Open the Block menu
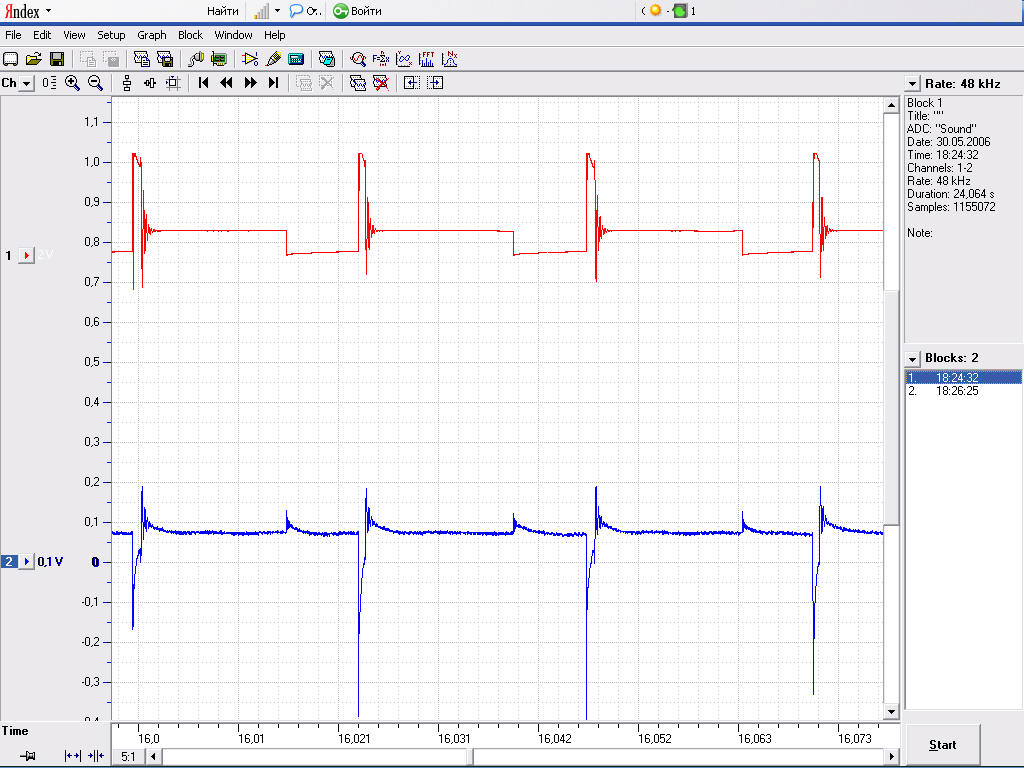 pos(190,35)
